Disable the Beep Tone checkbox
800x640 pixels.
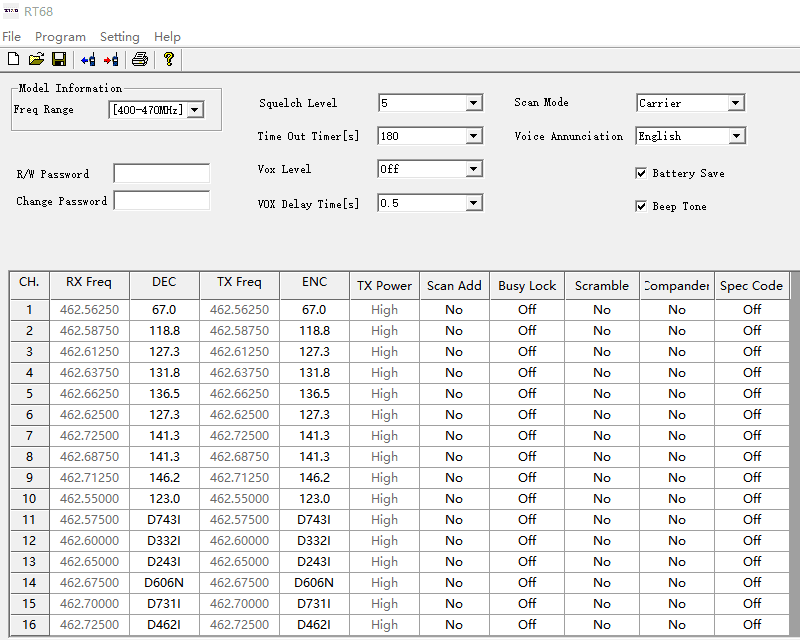tap(641, 206)
